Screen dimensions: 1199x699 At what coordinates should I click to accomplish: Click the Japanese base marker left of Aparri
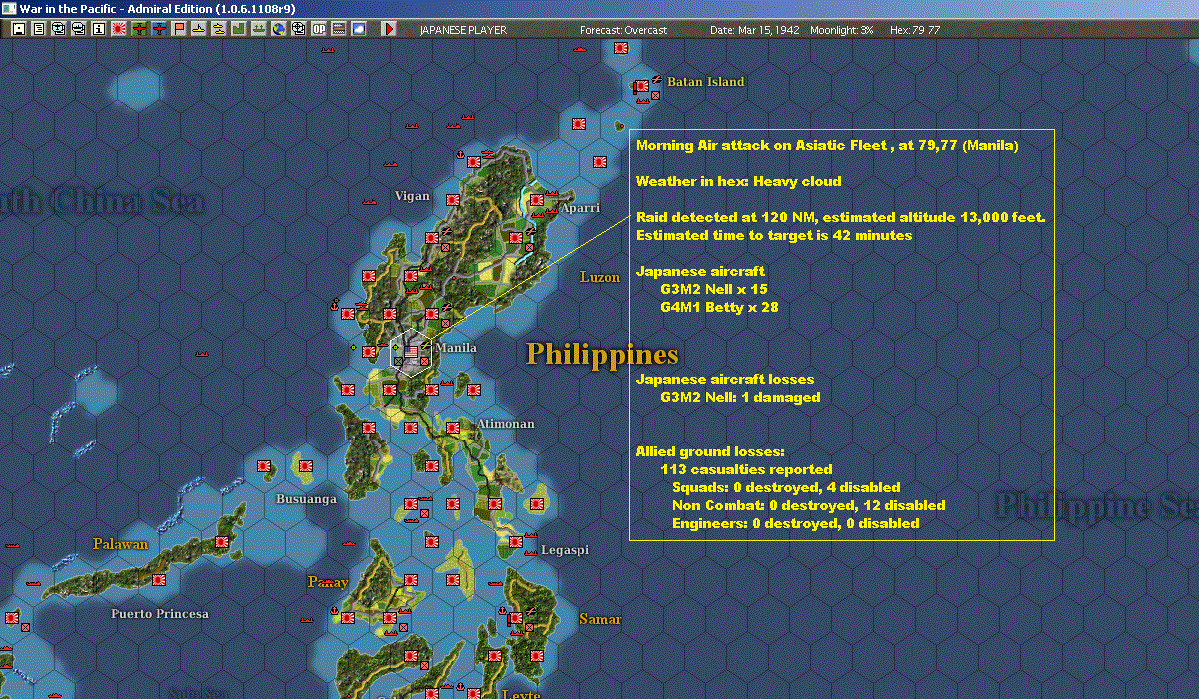(x=537, y=200)
